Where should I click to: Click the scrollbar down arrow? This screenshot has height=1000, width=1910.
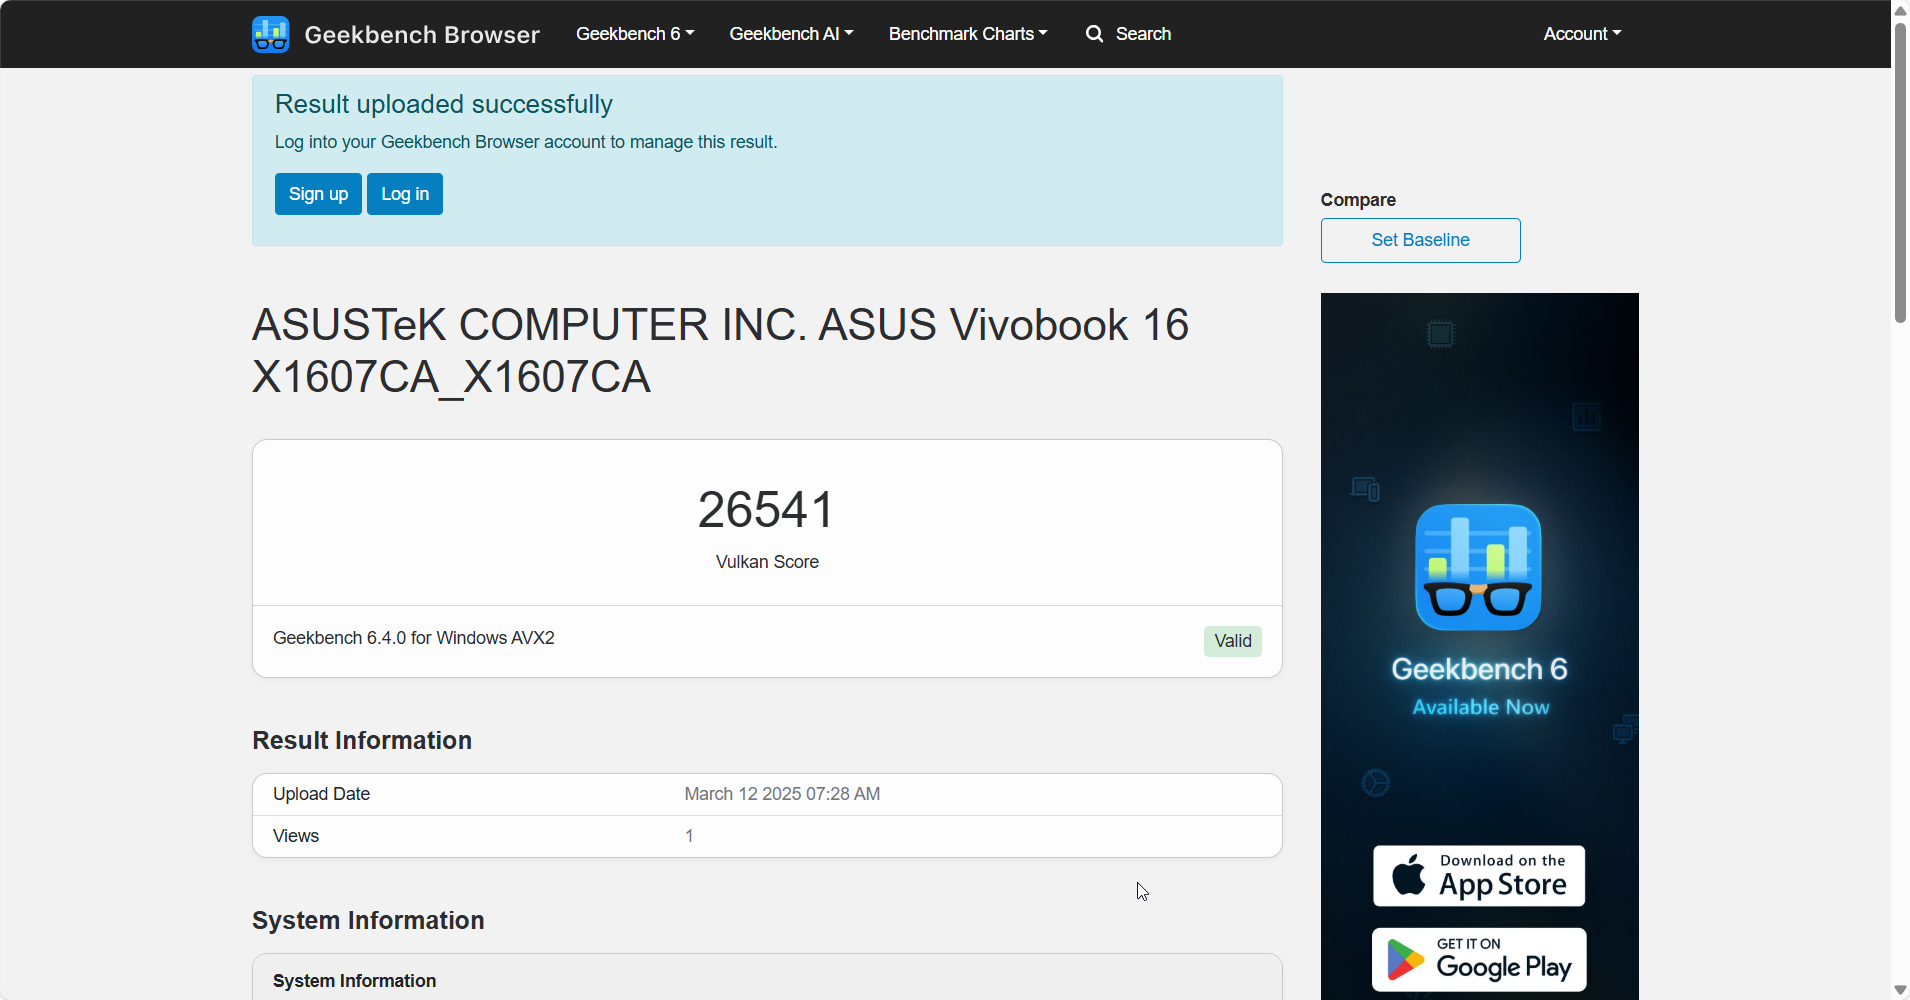point(1900,990)
